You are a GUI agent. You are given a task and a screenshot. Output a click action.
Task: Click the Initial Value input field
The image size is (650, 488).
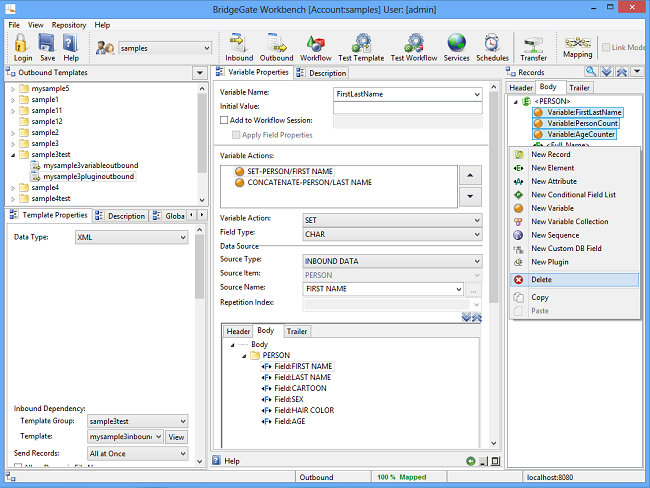[407, 107]
